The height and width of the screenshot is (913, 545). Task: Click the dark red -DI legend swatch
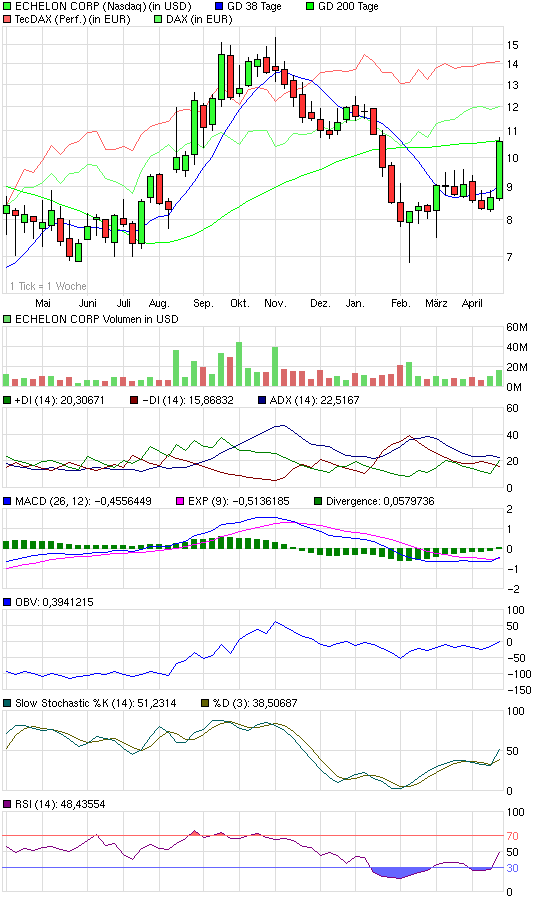pyautogui.click(x=134, y=400)
